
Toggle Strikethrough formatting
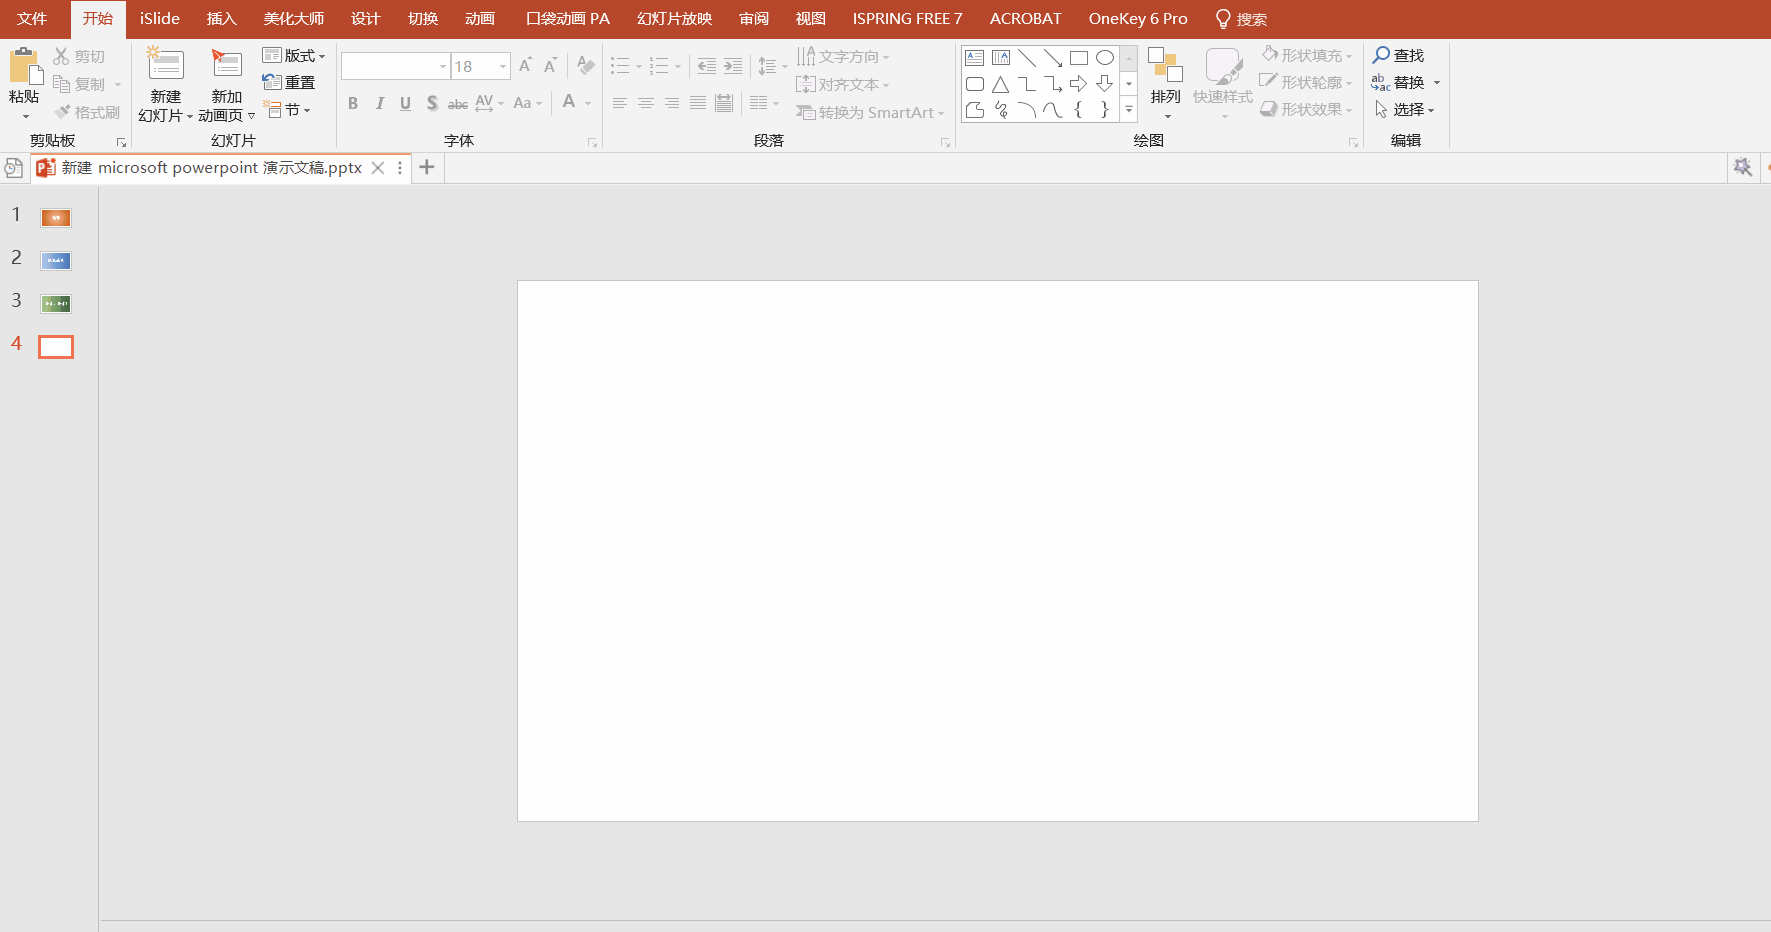pyautogui.click(x=458, y=103)
